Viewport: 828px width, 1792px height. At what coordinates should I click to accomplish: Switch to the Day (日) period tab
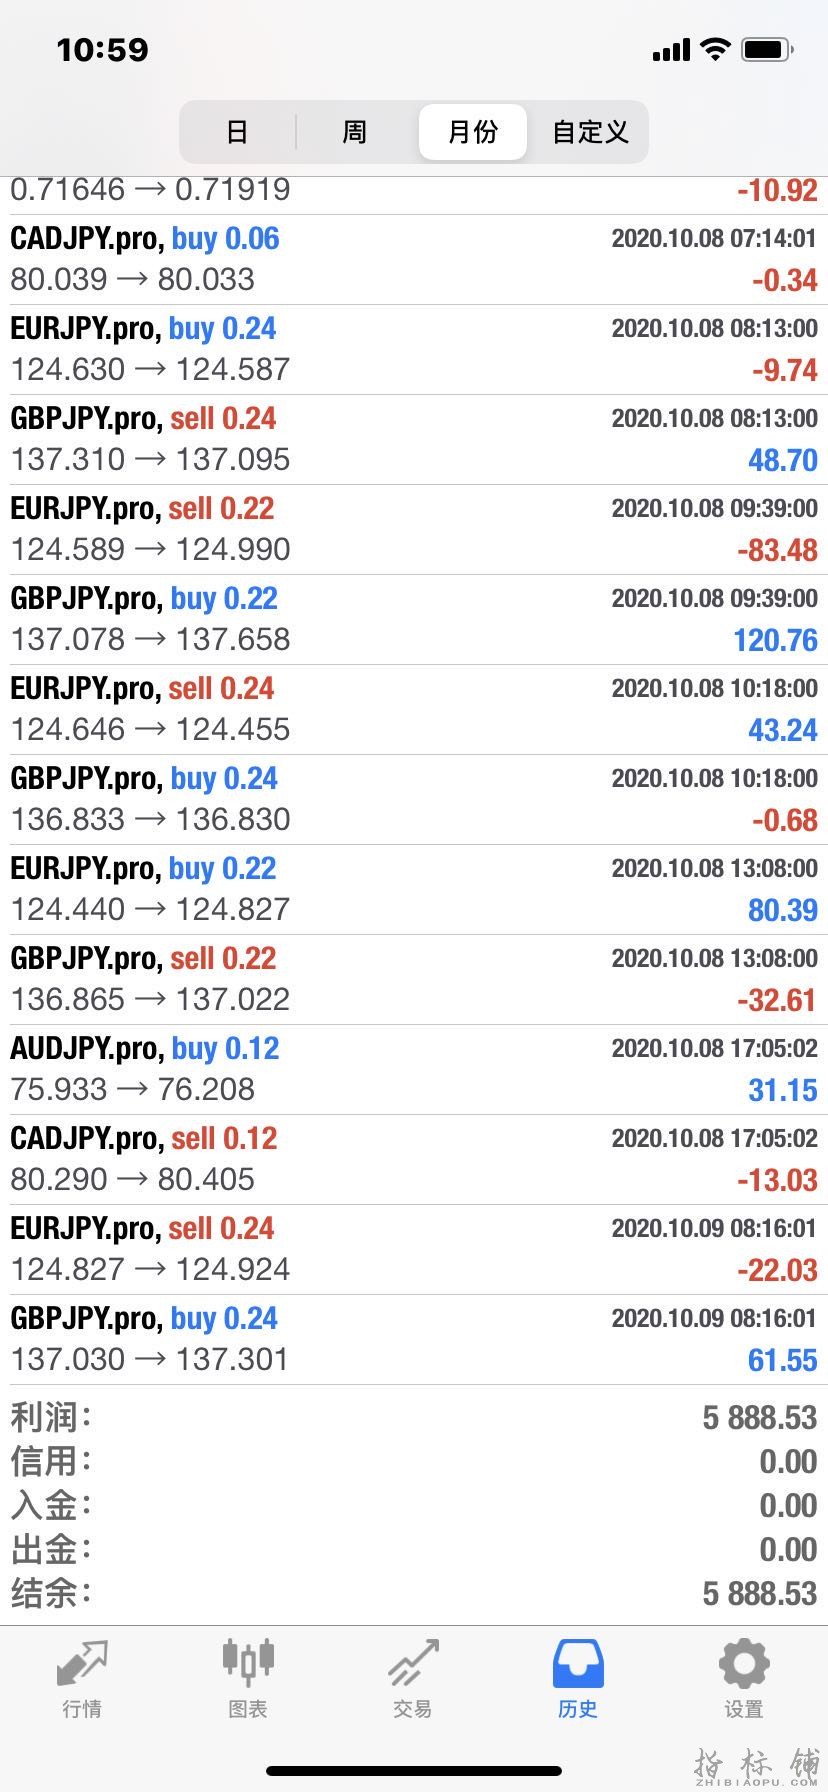[x=237, y=131]
